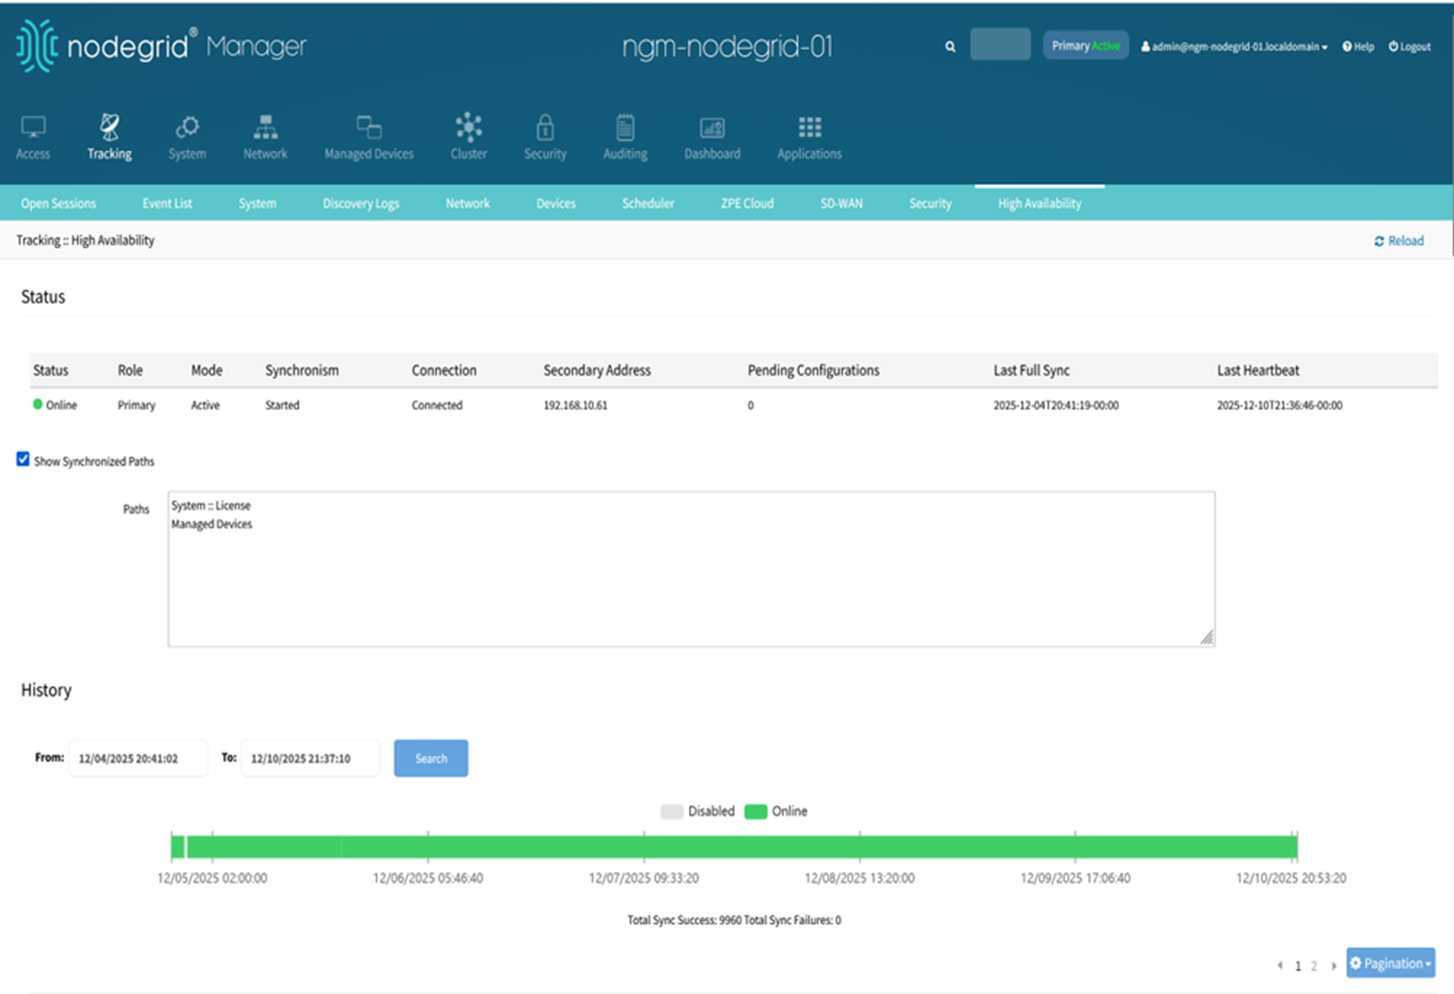
Task: Toggle the Online legend item in chart
Action: coord(776,811)
